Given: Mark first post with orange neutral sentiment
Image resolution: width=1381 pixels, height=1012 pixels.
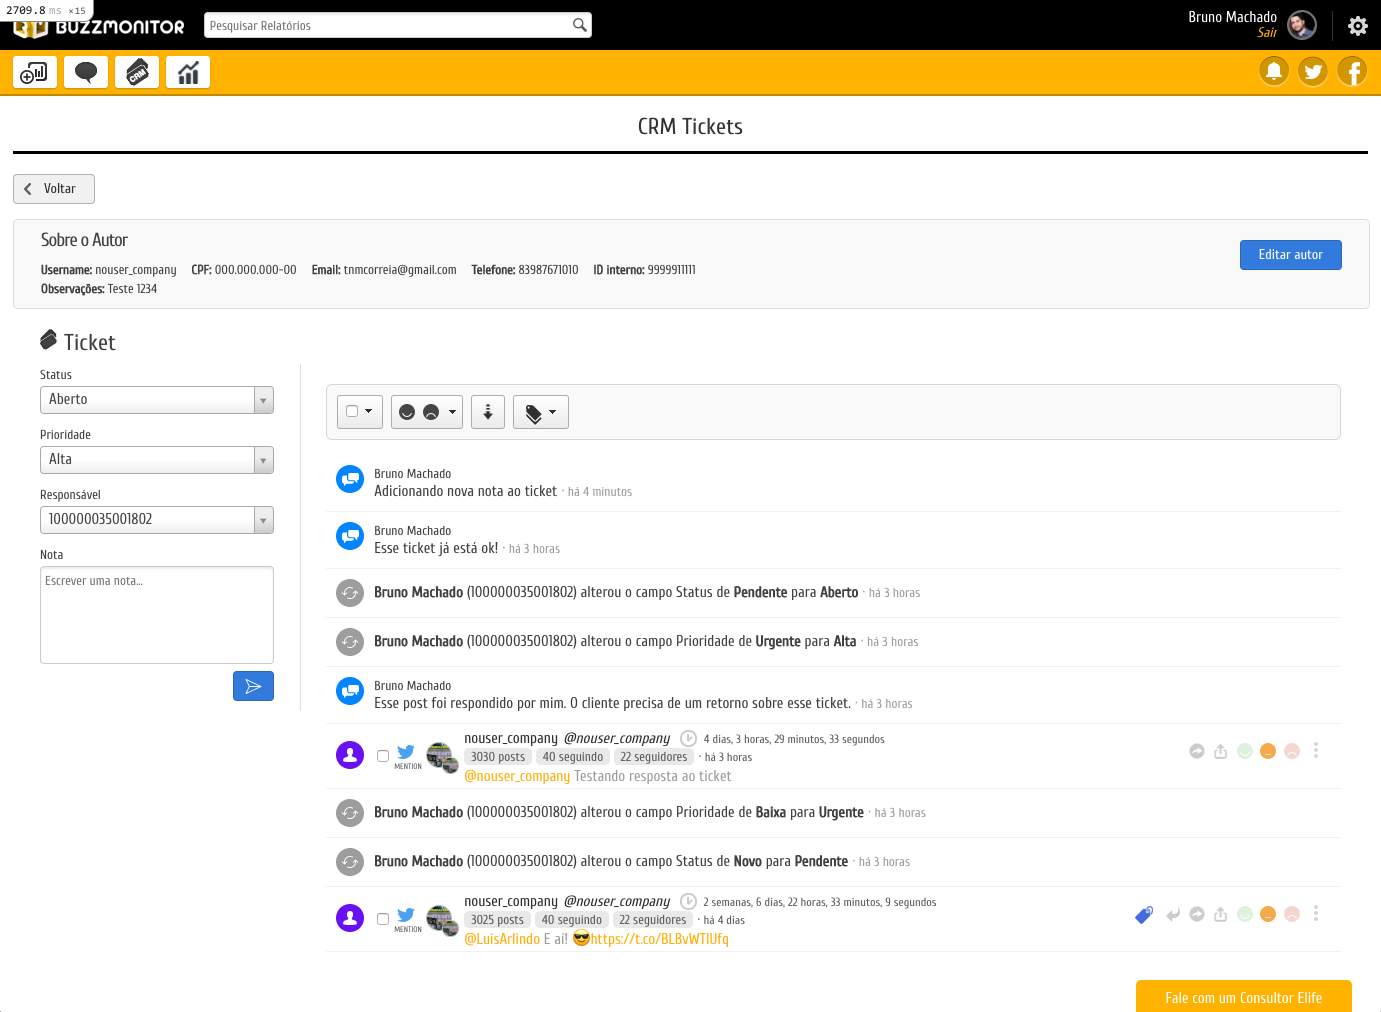Looking at the screenshot, I should [1268, 751].
